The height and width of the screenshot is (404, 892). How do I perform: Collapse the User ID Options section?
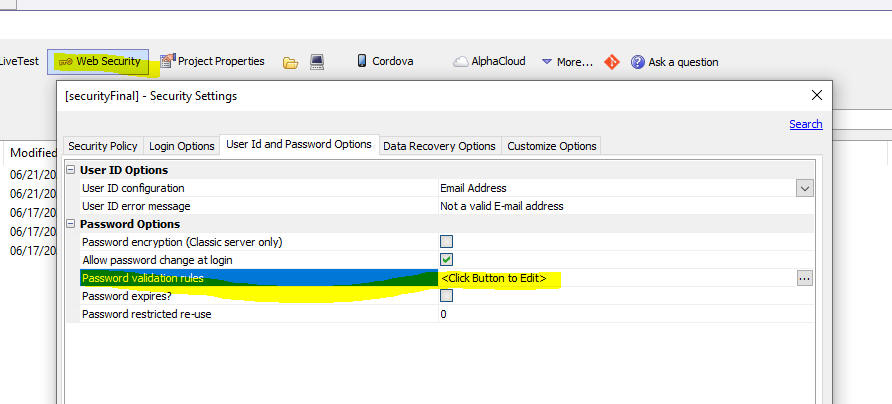pyautogui.click(x=71, y=170)
